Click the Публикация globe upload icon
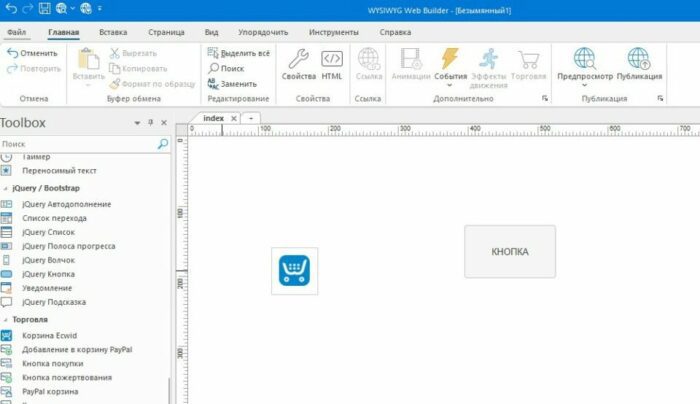This screenshot has width=700, height=404. (639, 59)
